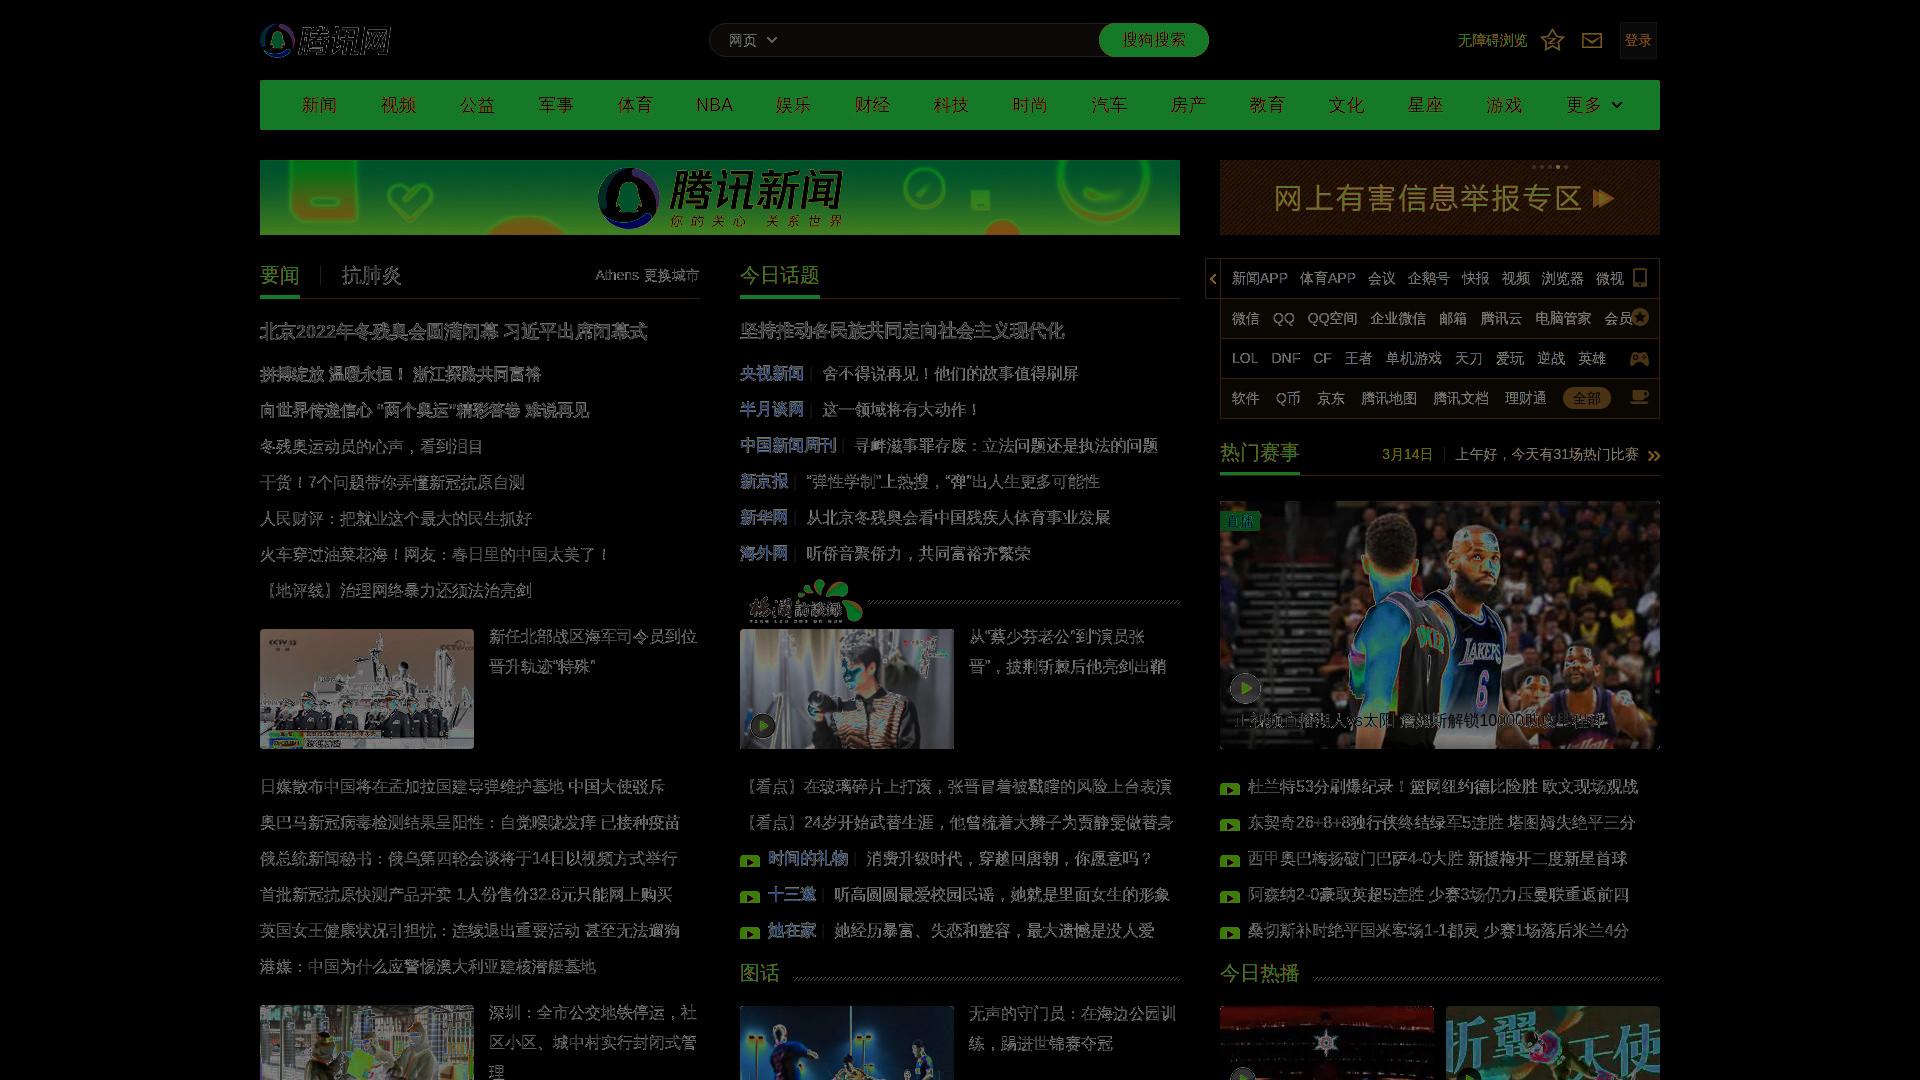Click the member badge icon after 会员
This screenshot has width=1920, height=1080.
click(x=1641, y=317)
